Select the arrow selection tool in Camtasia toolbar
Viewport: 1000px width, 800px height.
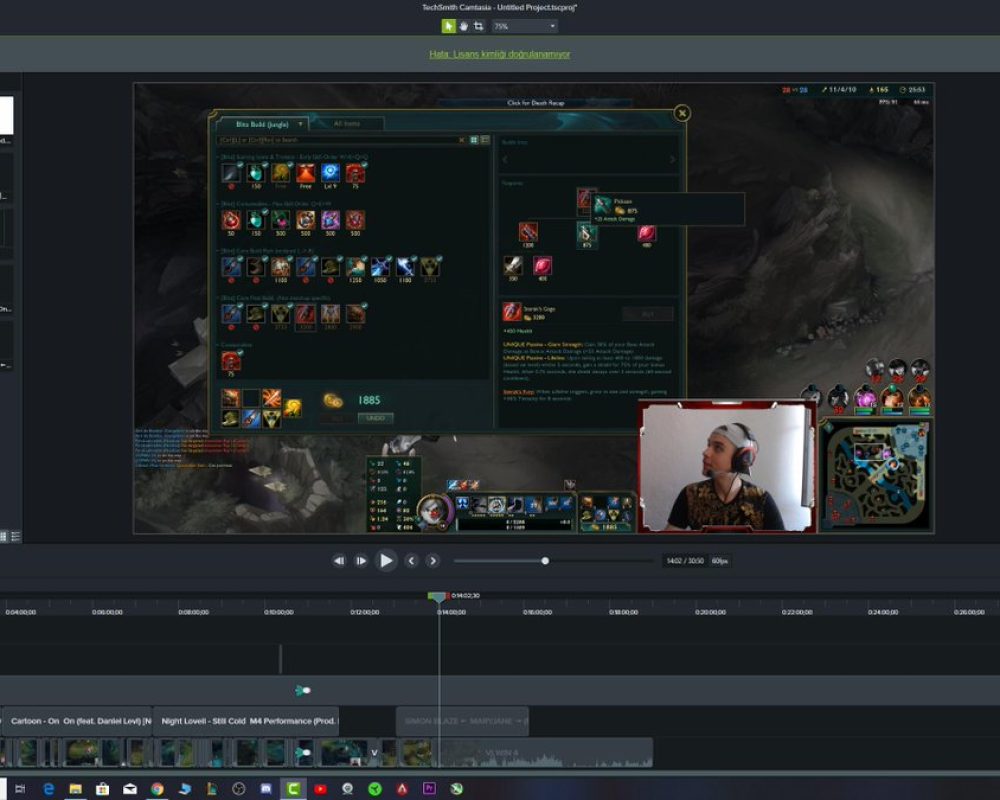pyautogui.click(x=450, y=26)
